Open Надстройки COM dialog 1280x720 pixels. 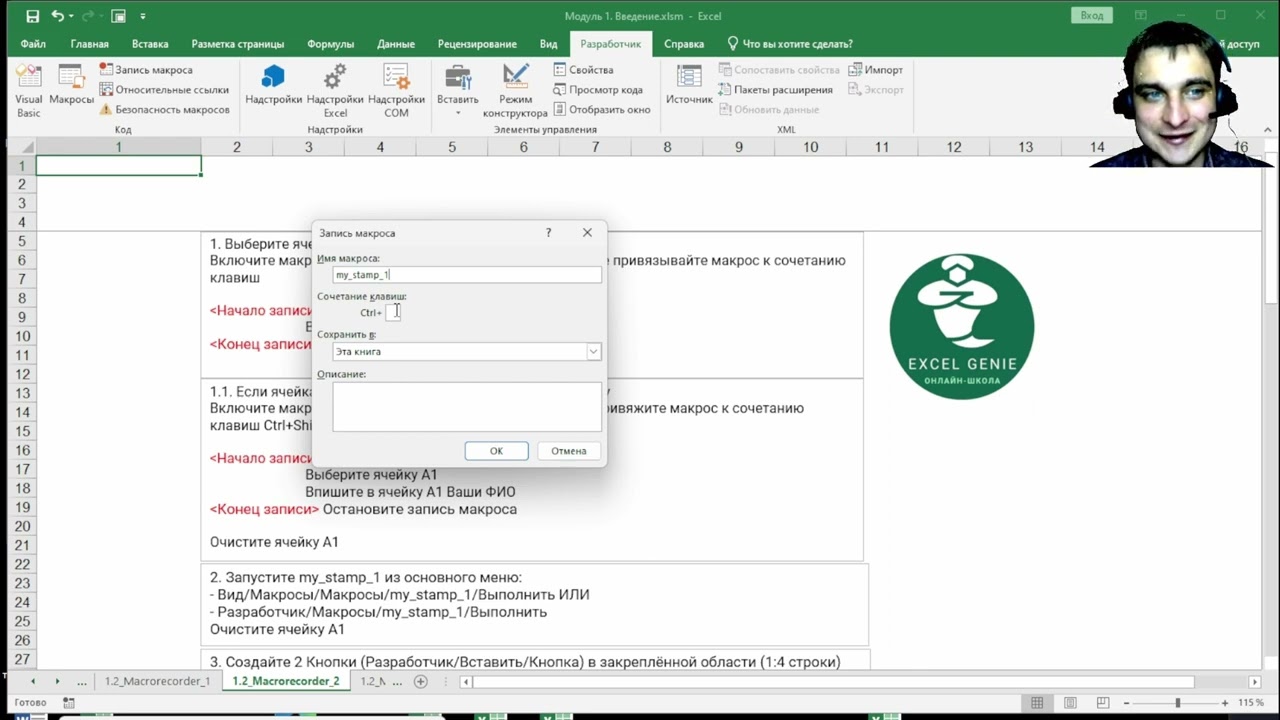396,90
